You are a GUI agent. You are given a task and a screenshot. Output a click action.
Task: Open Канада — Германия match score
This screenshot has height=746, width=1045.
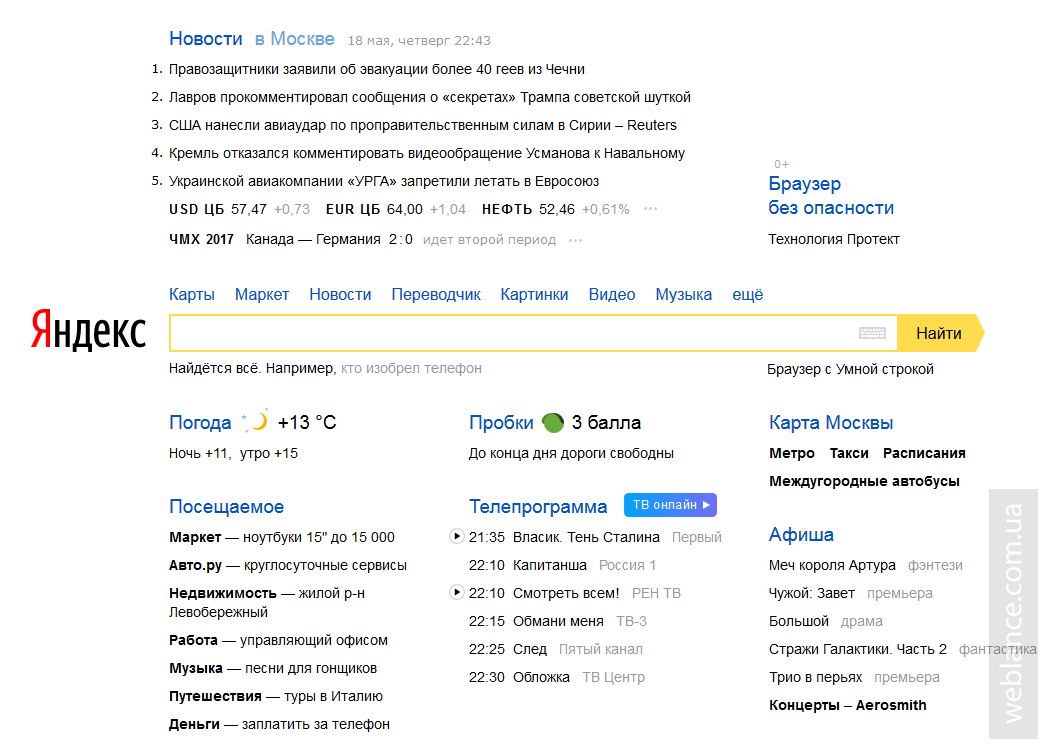click(x=329, y=239)
